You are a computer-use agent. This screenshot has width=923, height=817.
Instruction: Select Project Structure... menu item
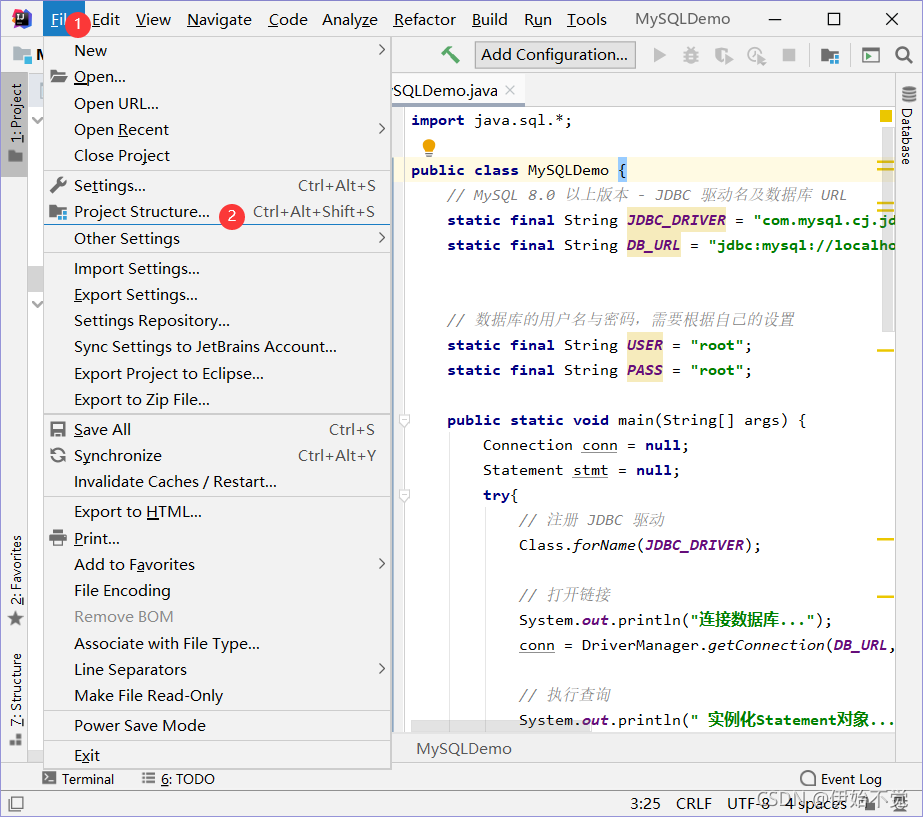click(x=217, y=211)
